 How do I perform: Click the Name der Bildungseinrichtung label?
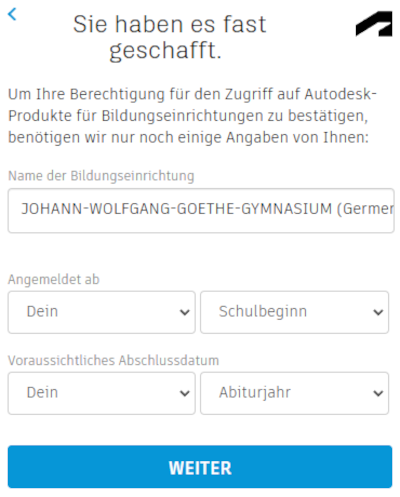tap(101, 176)
